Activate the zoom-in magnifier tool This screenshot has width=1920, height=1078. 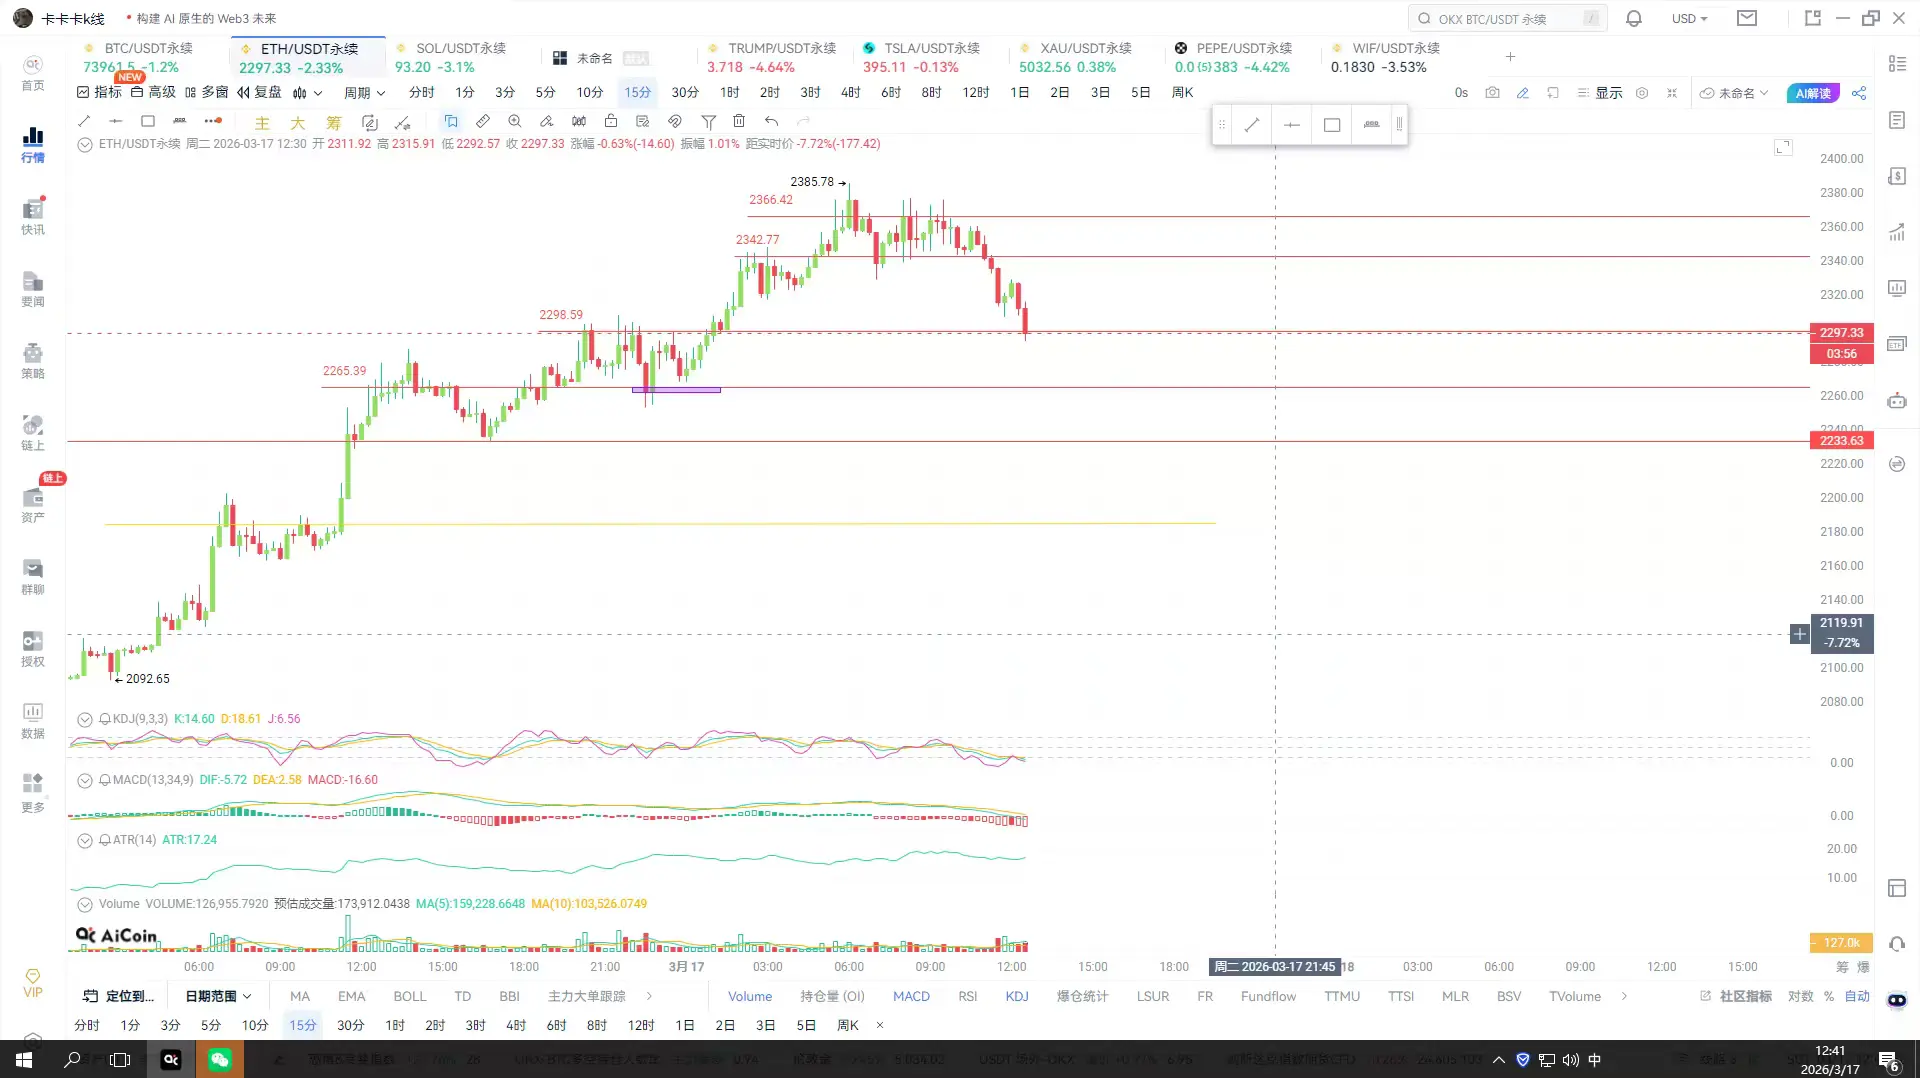coord(515,121)
